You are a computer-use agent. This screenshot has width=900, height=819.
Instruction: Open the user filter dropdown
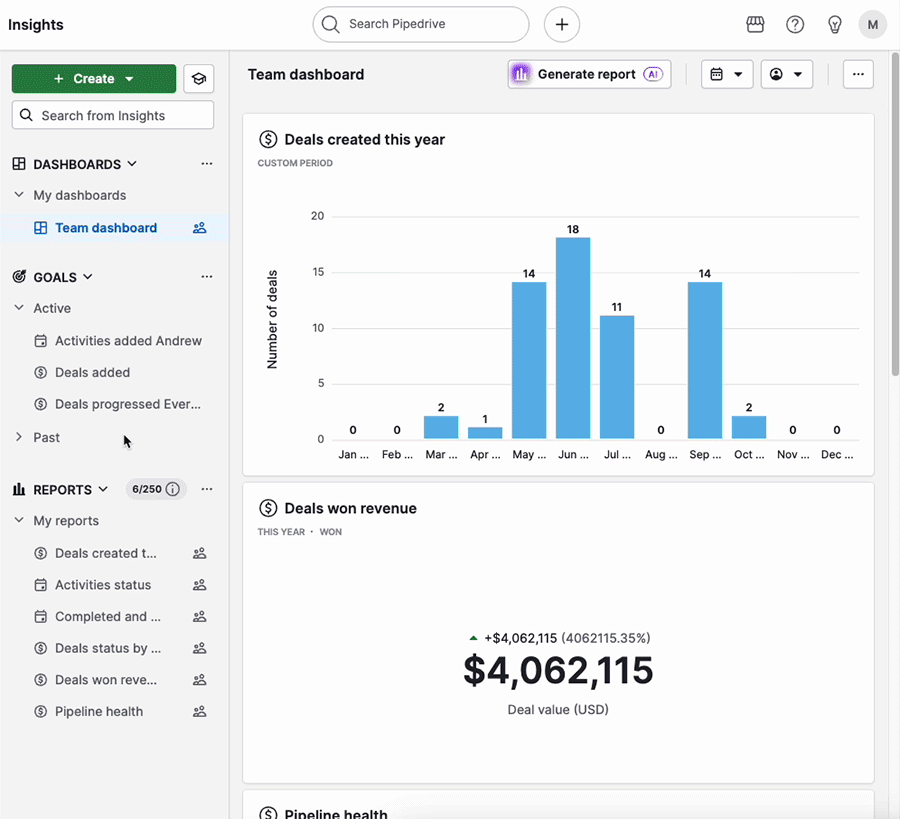[x=786, y=75]
